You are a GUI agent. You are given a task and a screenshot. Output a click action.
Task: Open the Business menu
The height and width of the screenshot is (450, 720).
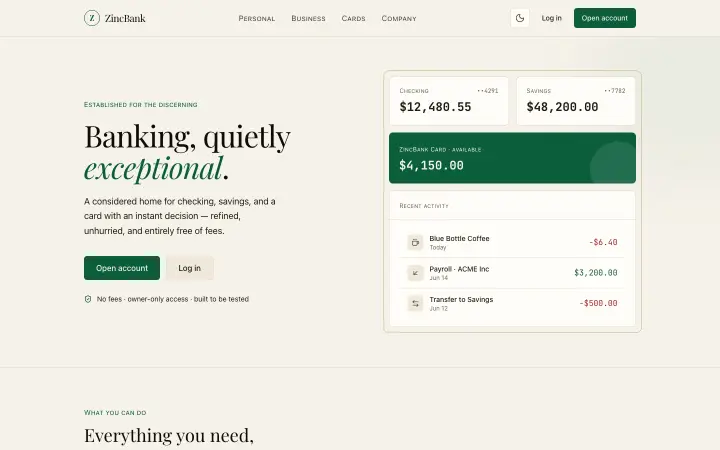coord(308,18)
